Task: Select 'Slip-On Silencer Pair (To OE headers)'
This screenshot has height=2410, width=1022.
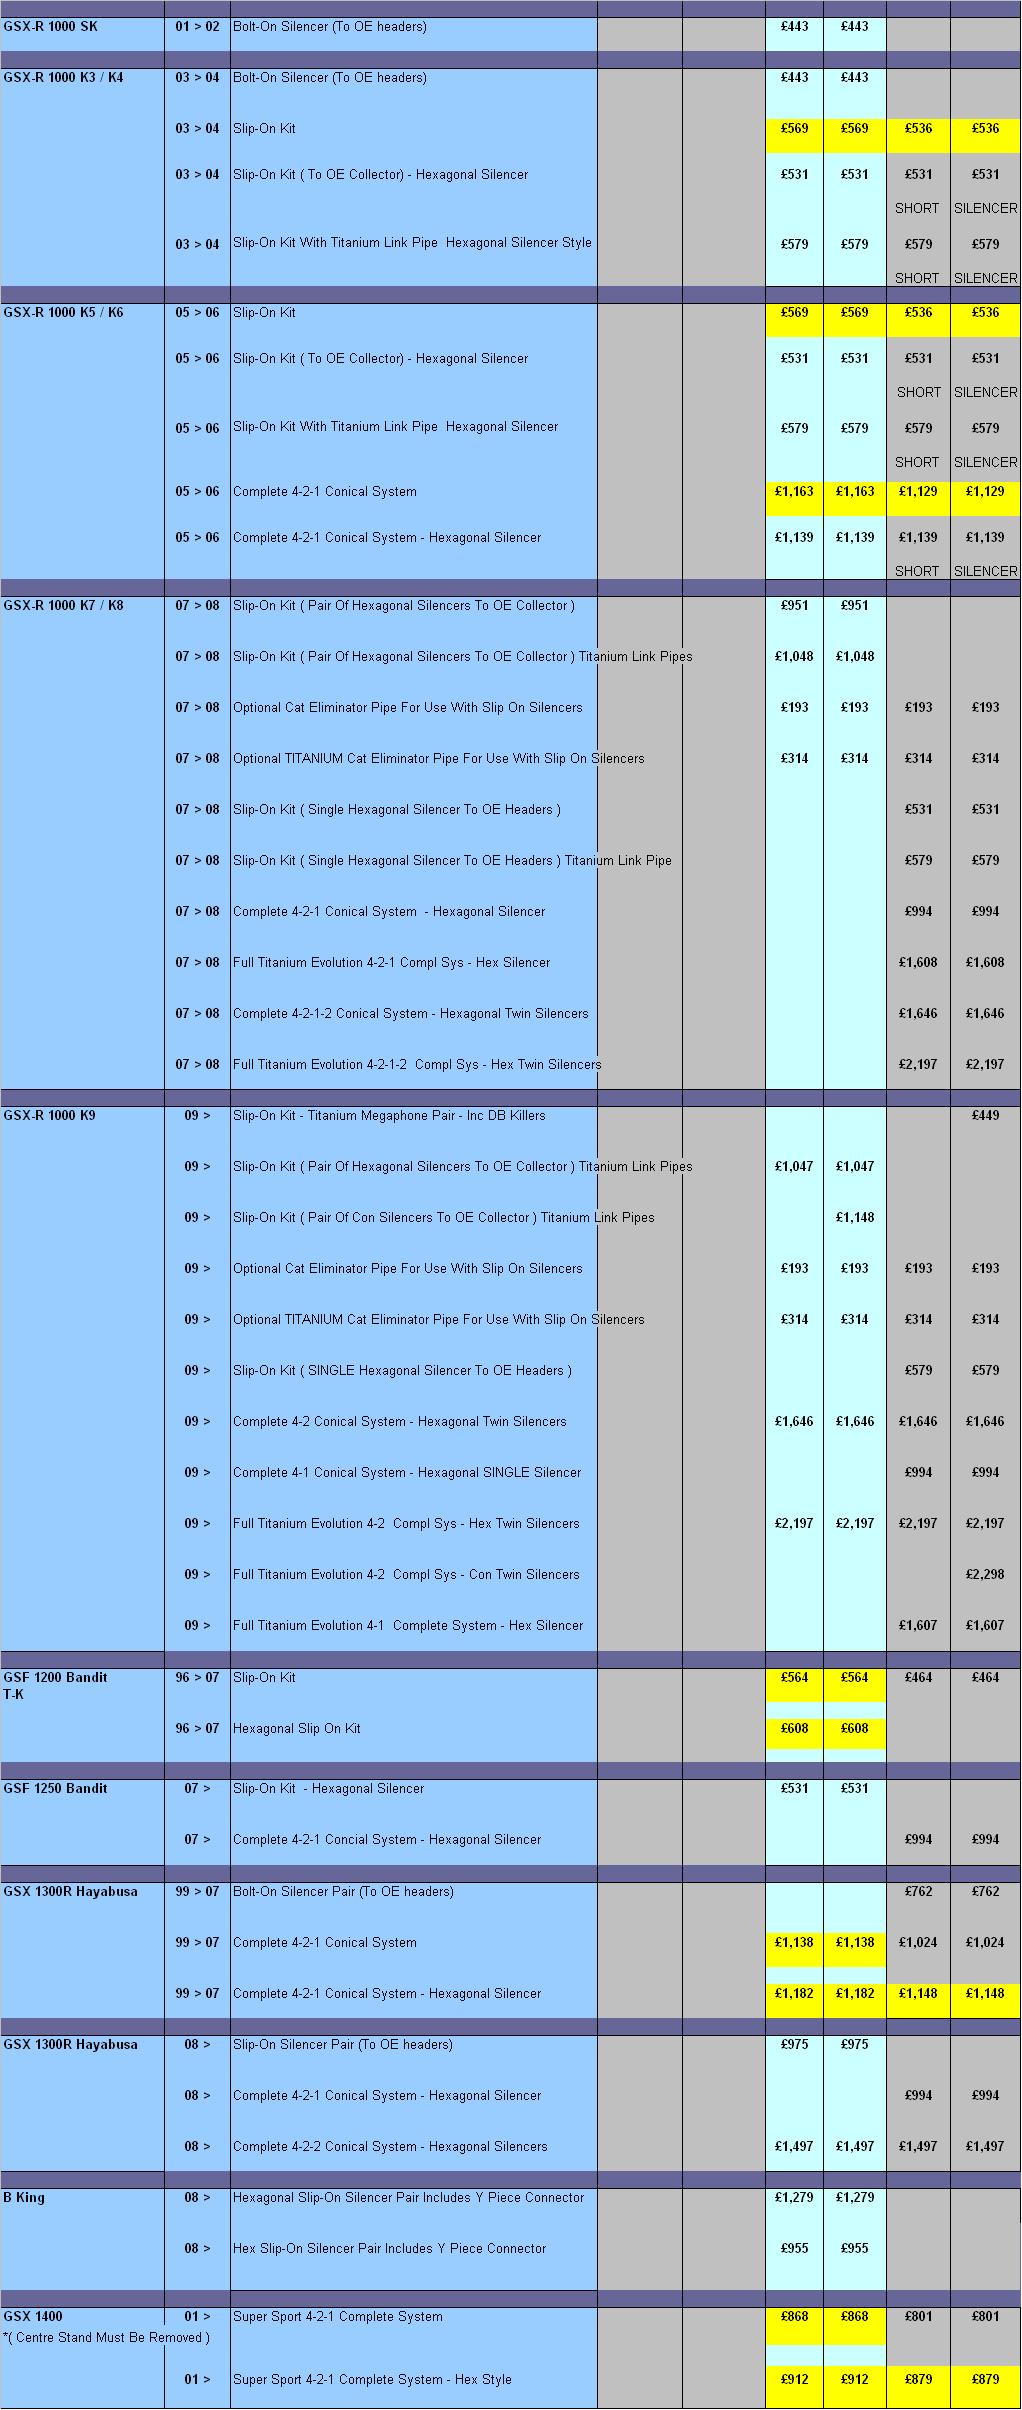Action: click(x=343, y=2044)
